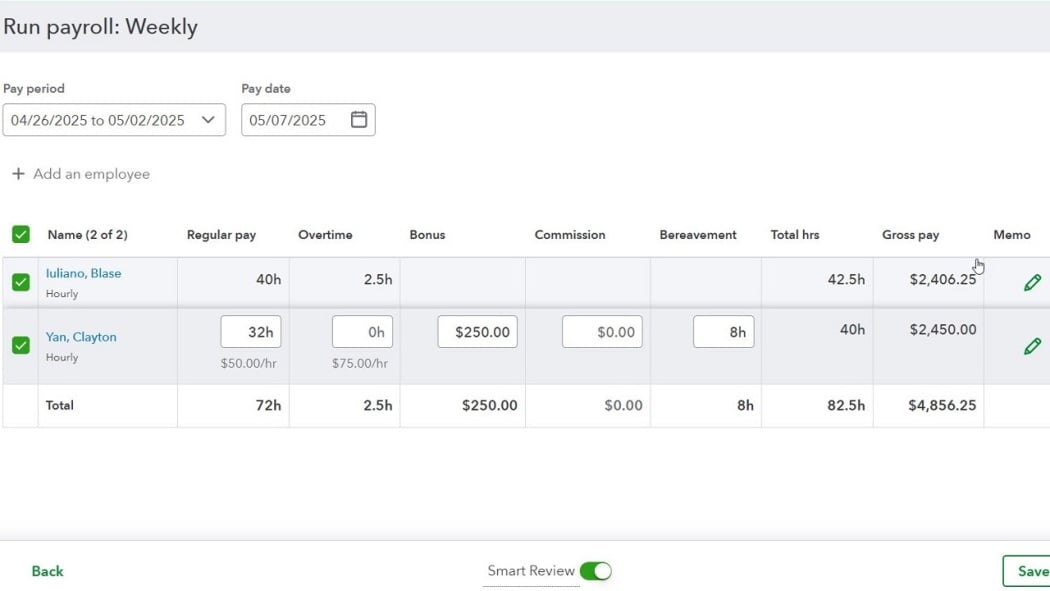Select Yan's regular pay hours field
Viewport: 1050px width, 591px height.
(250, 331)
